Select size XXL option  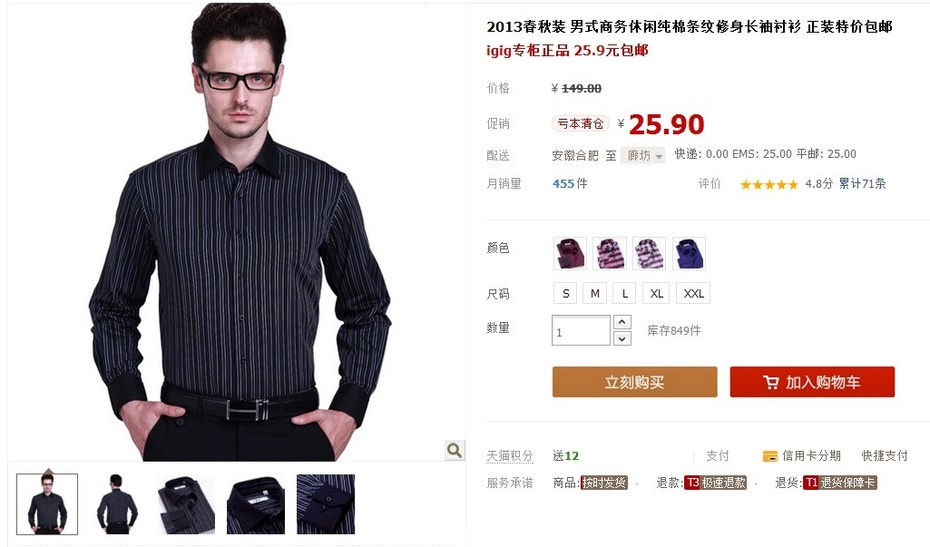pos(693,293)
